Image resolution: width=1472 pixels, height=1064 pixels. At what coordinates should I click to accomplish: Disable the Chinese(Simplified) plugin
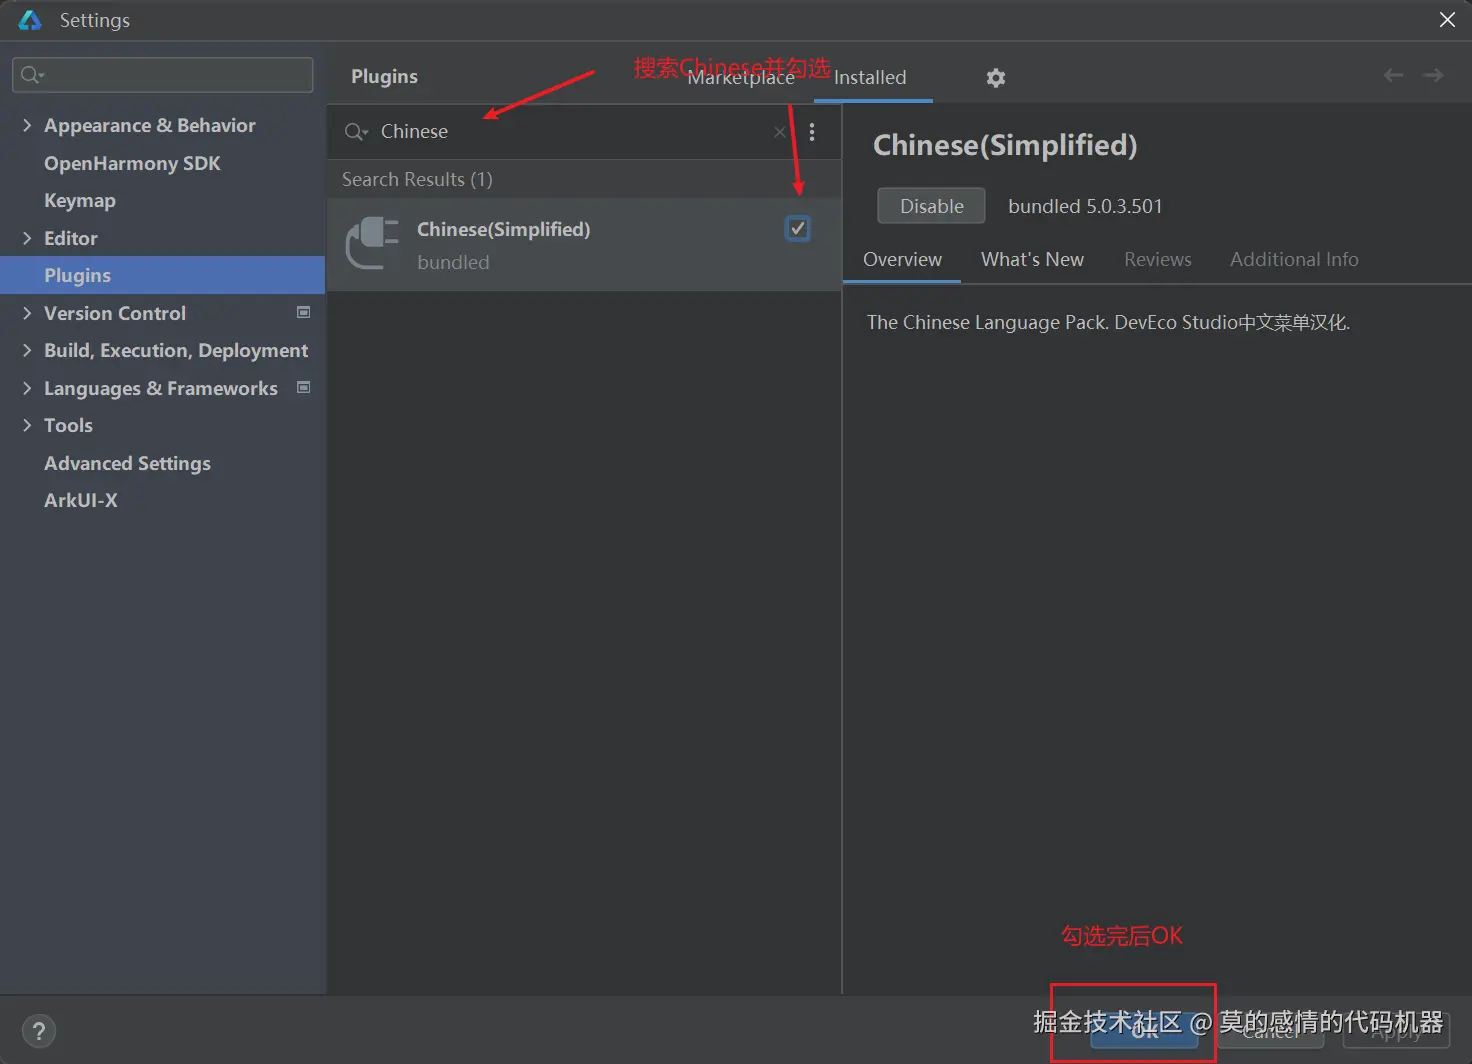pyautogui.click(x=931, y=206)
